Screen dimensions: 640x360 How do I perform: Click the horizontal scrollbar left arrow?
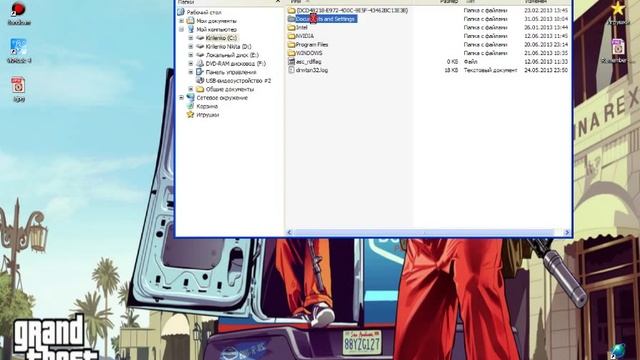point(289,232)
